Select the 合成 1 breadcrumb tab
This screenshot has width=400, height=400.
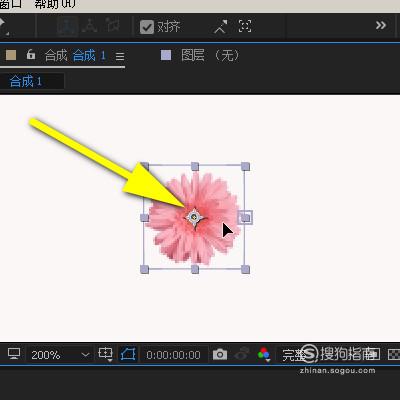(26, 82)
